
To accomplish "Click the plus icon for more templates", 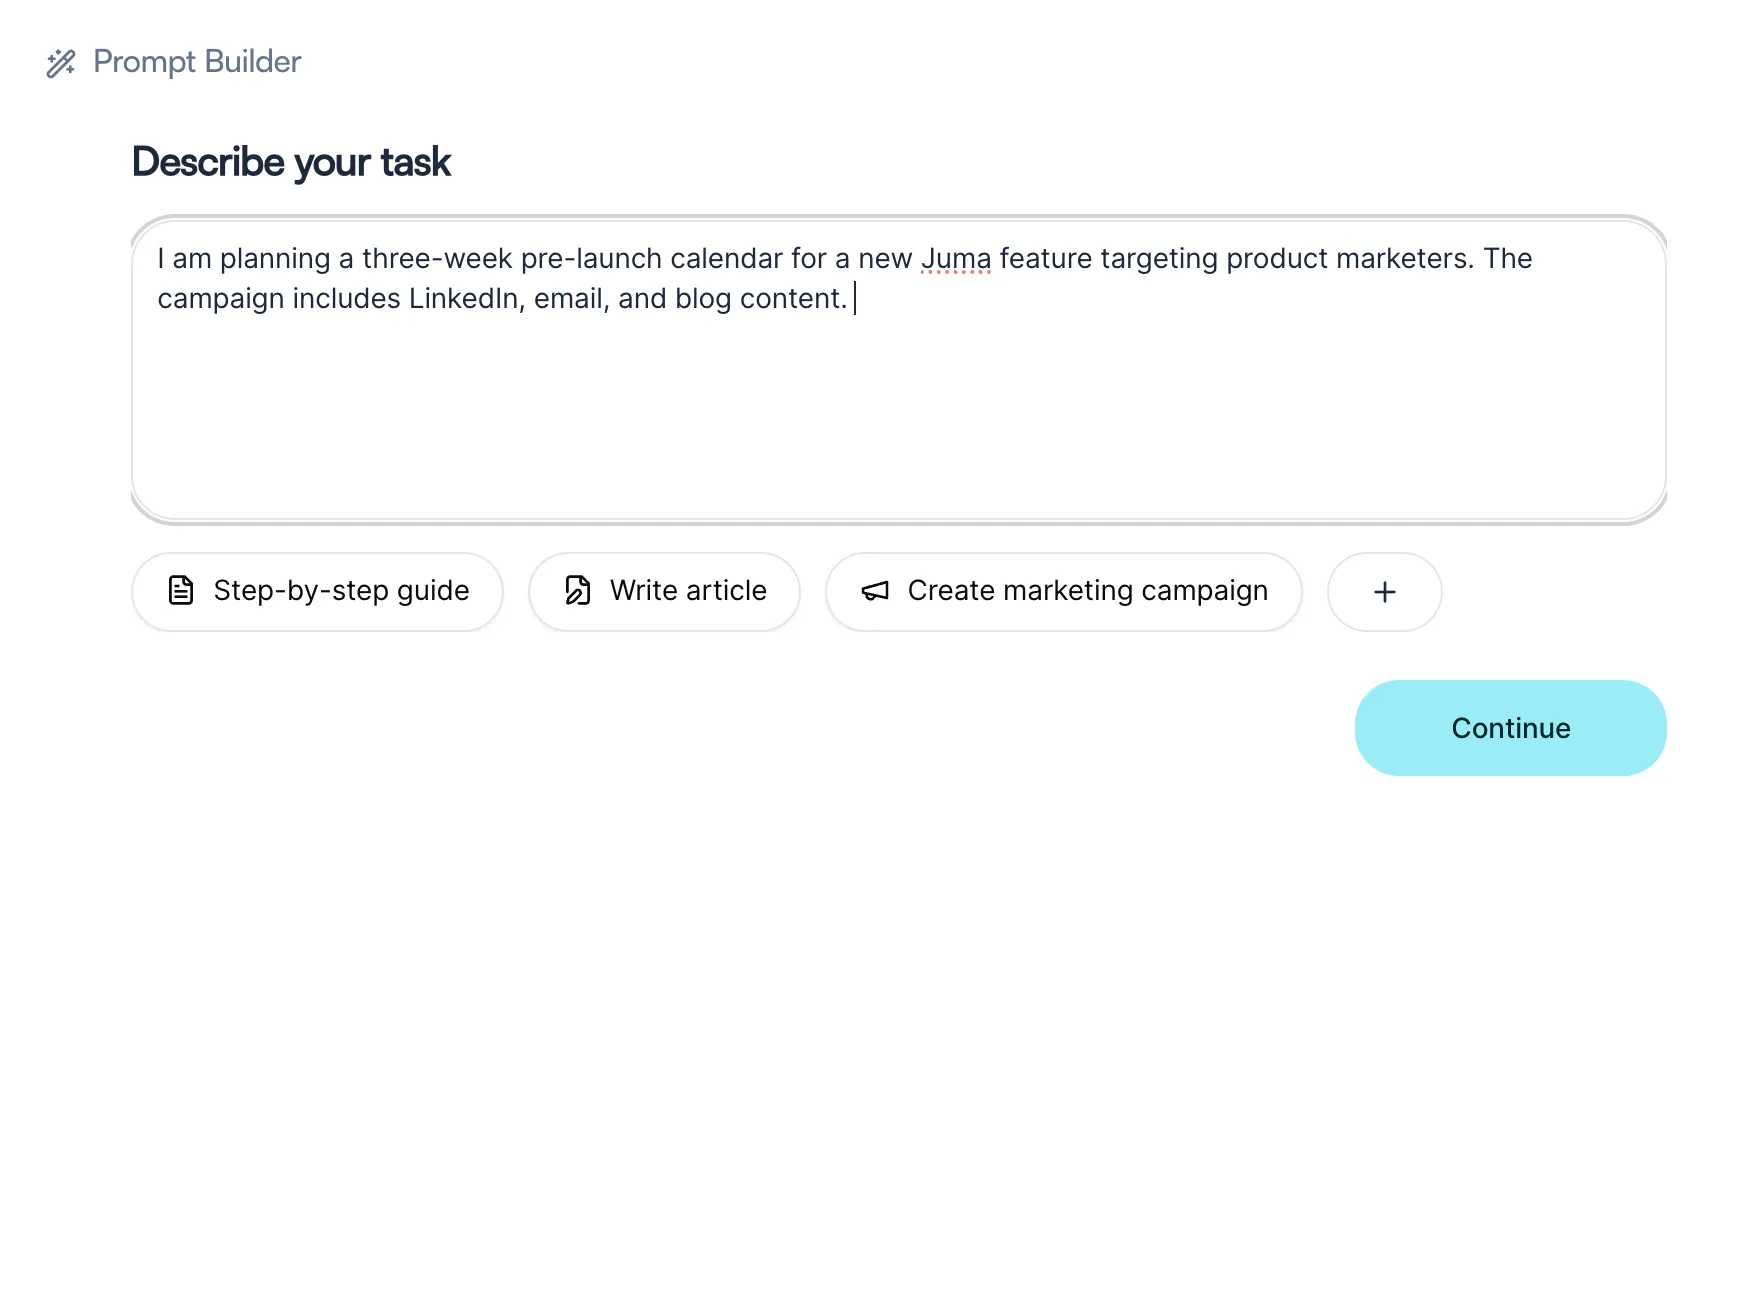I will pyautogui.click(x=1385, y=592).
